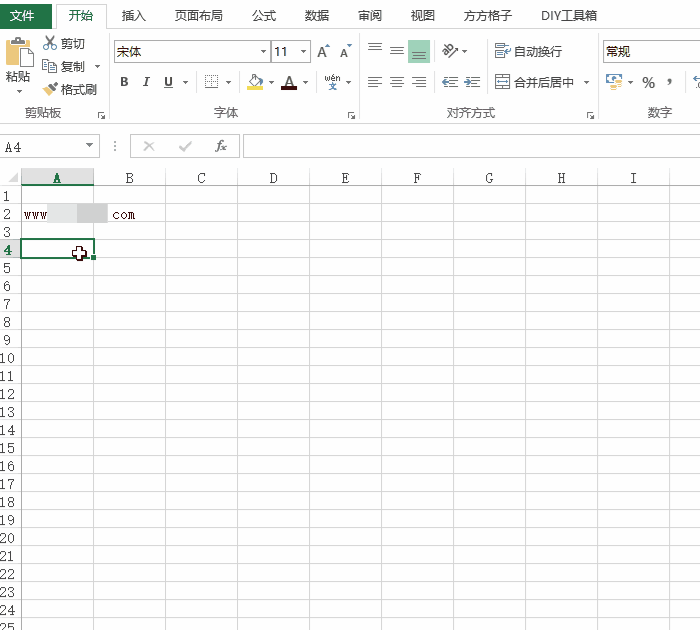Select row 10 header
The height and width of the screenshot is (630, 700).
pos(10,358)
